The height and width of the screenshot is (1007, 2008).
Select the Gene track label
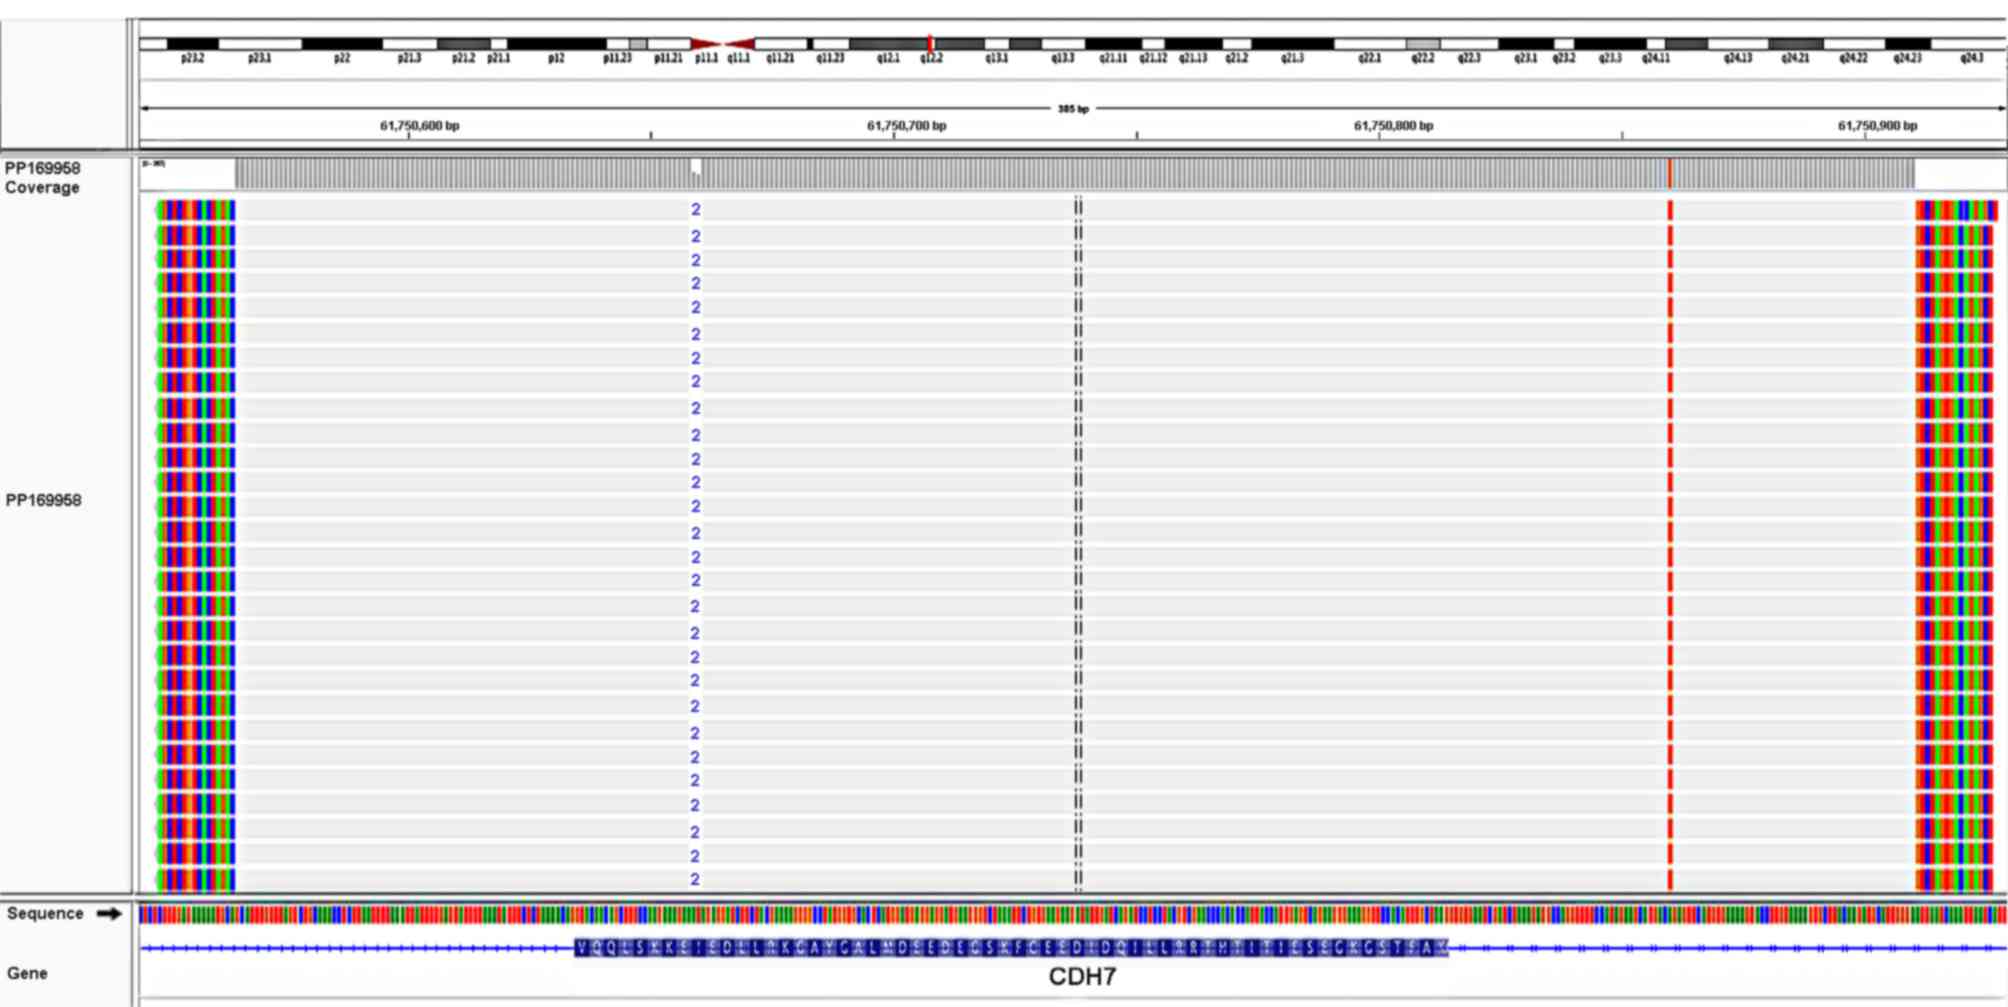coord(27,973)
